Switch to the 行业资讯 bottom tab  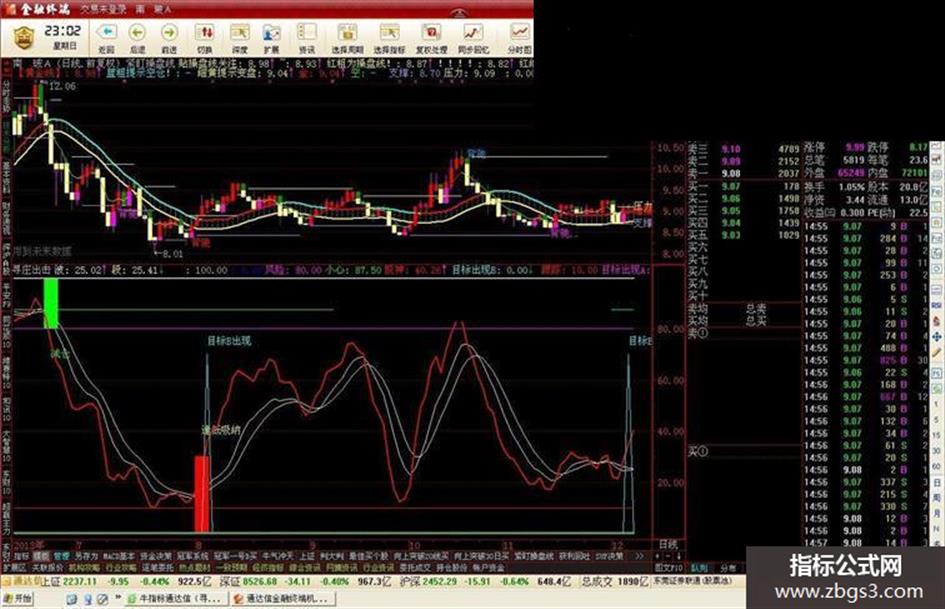point(377,567)
